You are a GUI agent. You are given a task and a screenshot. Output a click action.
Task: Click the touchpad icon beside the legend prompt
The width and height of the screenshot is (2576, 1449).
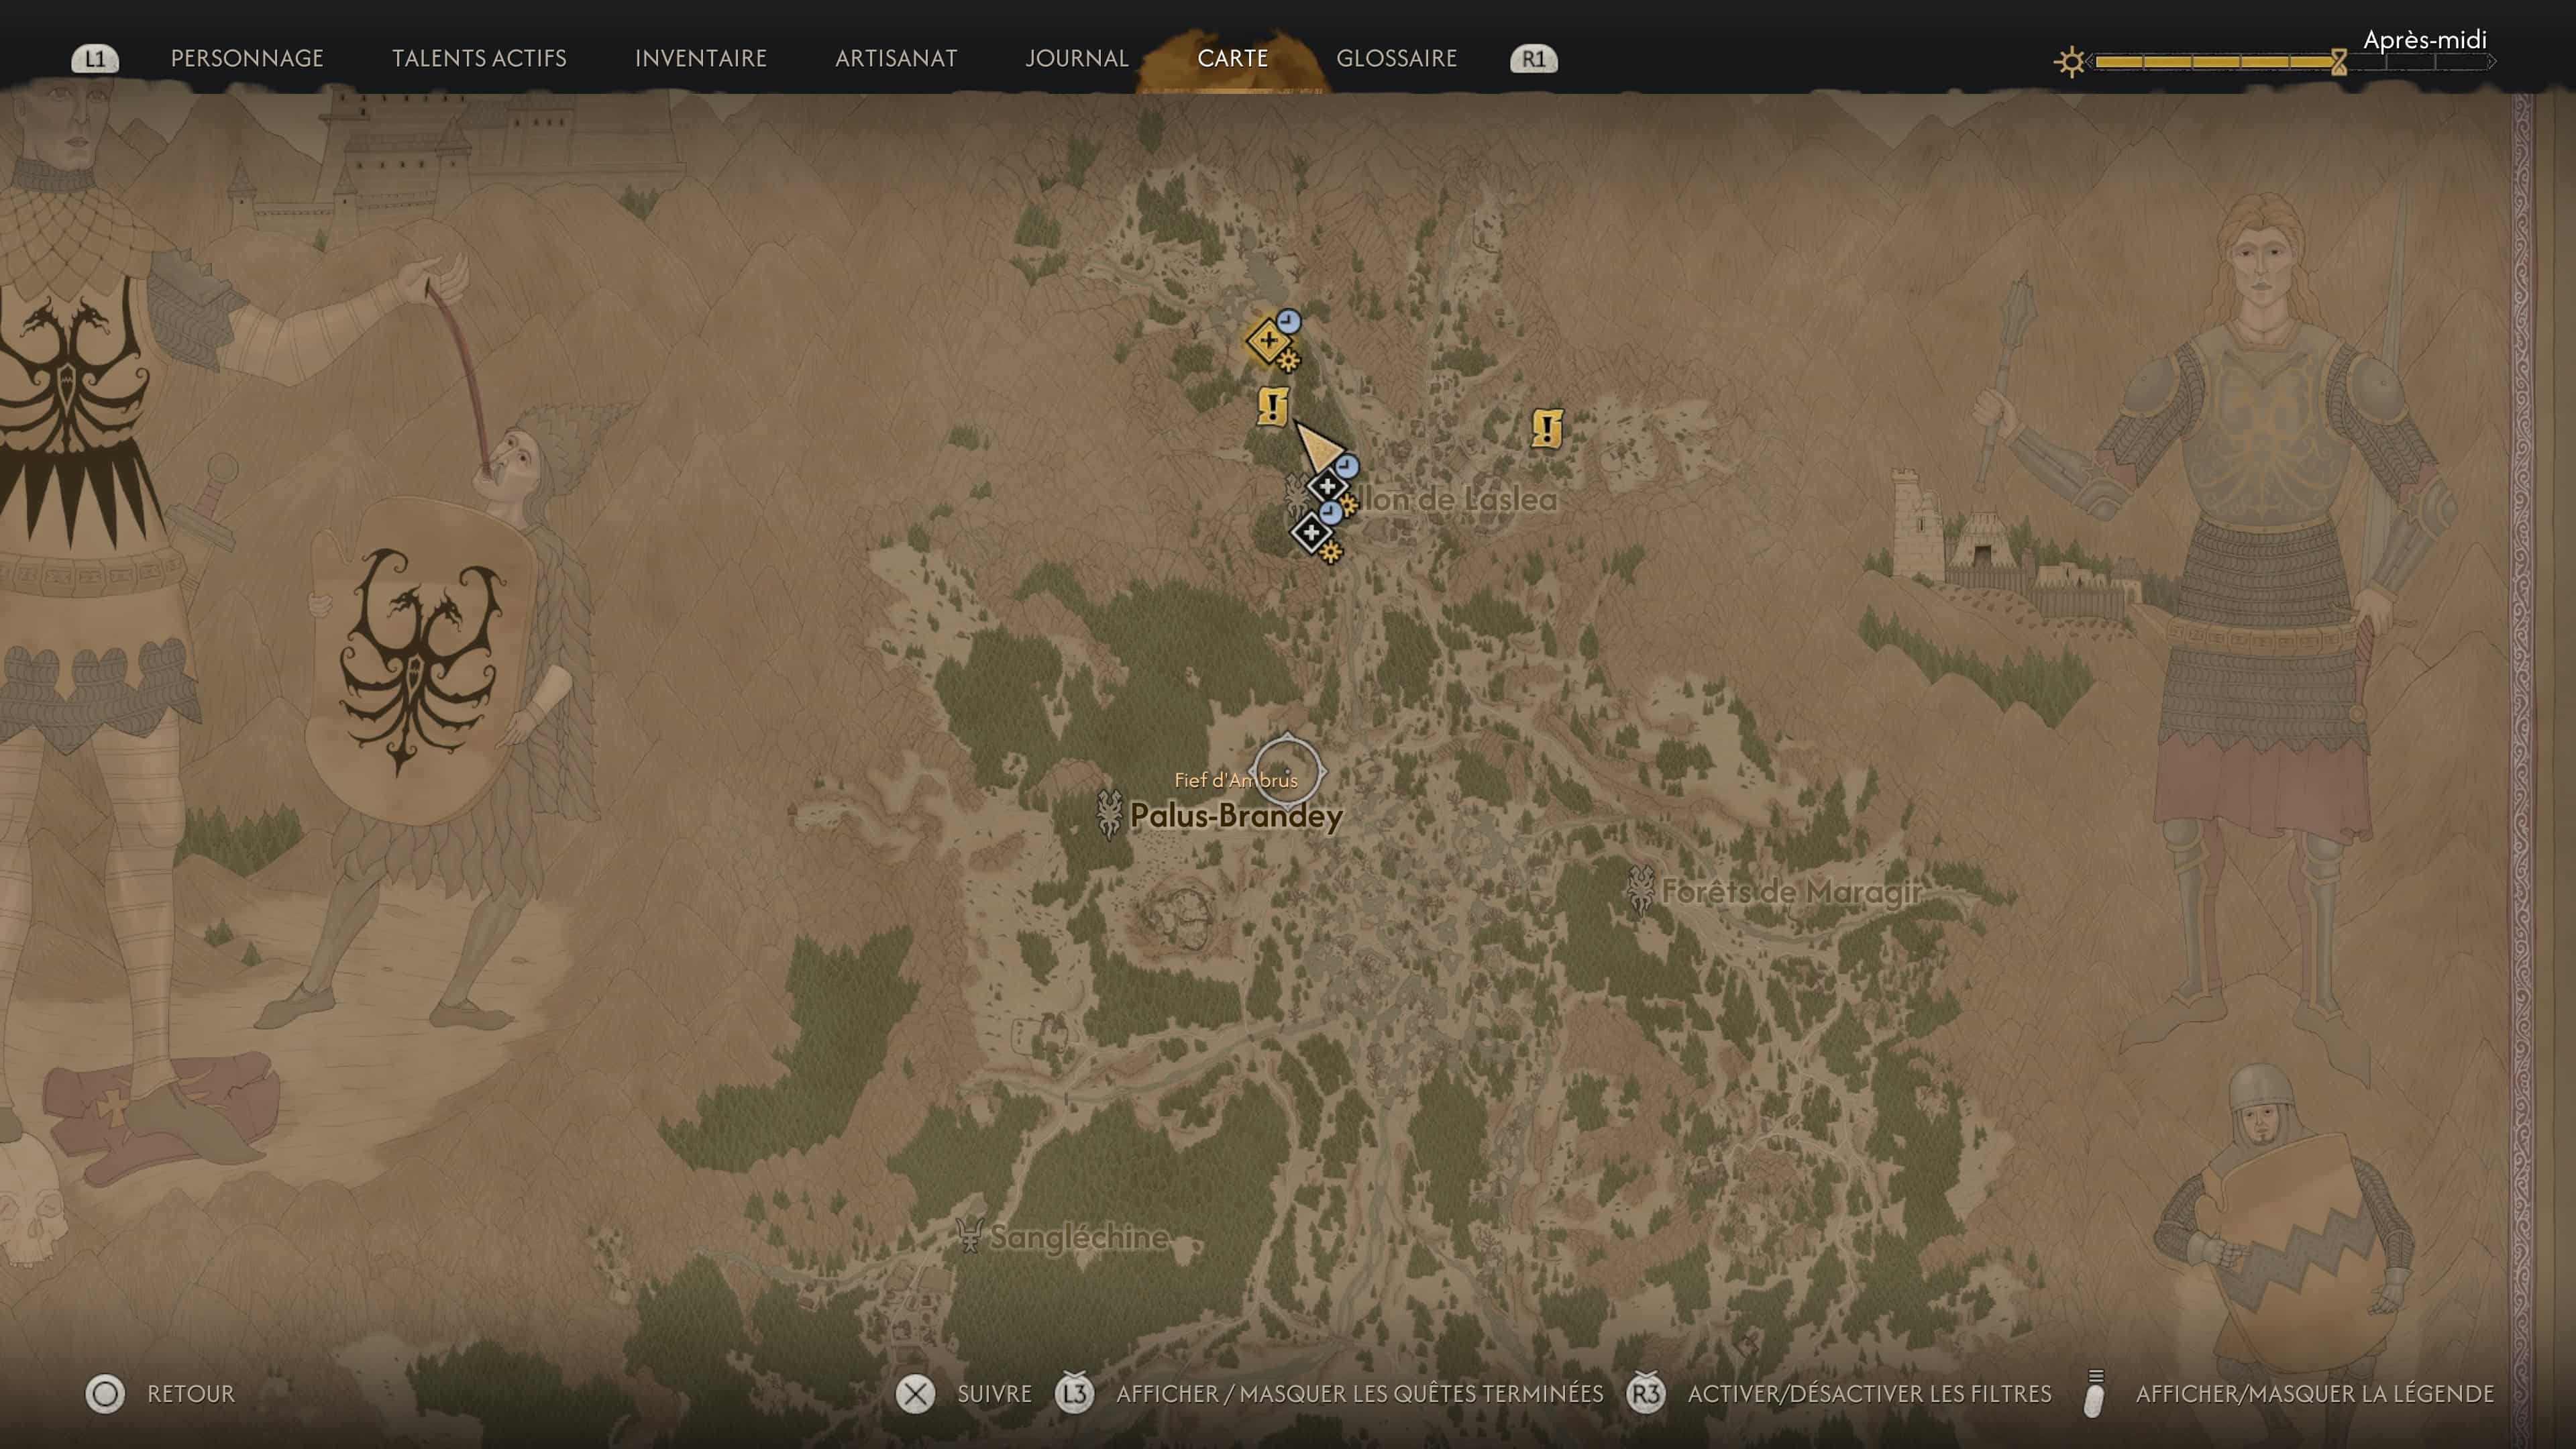[2095, 1394]
